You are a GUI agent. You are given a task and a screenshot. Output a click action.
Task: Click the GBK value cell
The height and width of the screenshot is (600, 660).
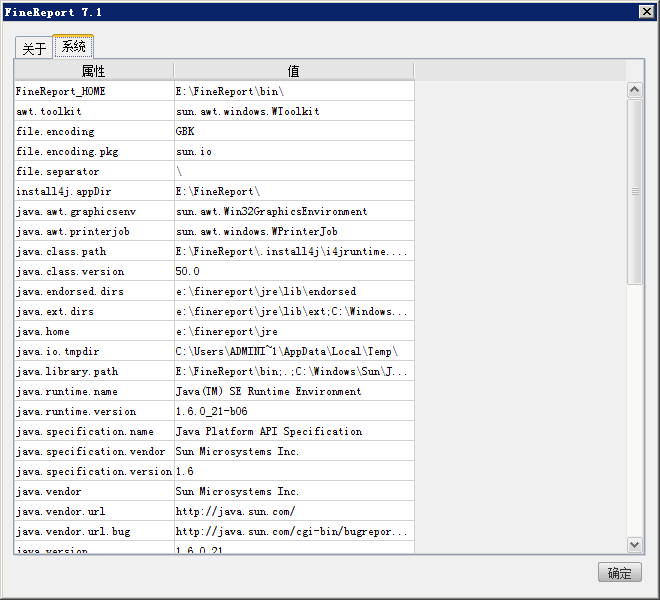(294, 131)
